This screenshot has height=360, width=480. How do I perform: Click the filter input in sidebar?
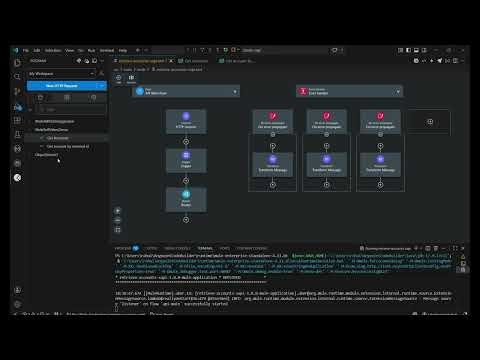[x=72, y=109]
